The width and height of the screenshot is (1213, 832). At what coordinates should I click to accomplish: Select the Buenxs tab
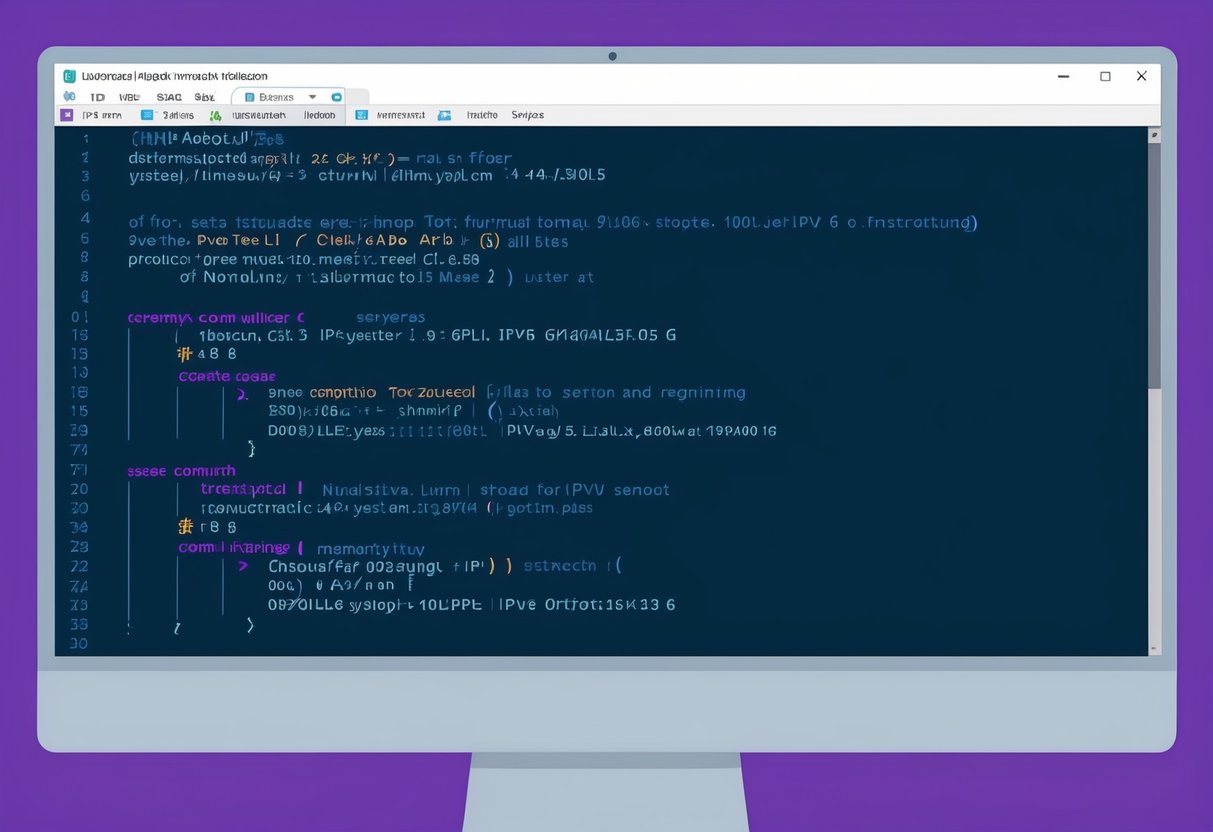[x=276, y=97]
